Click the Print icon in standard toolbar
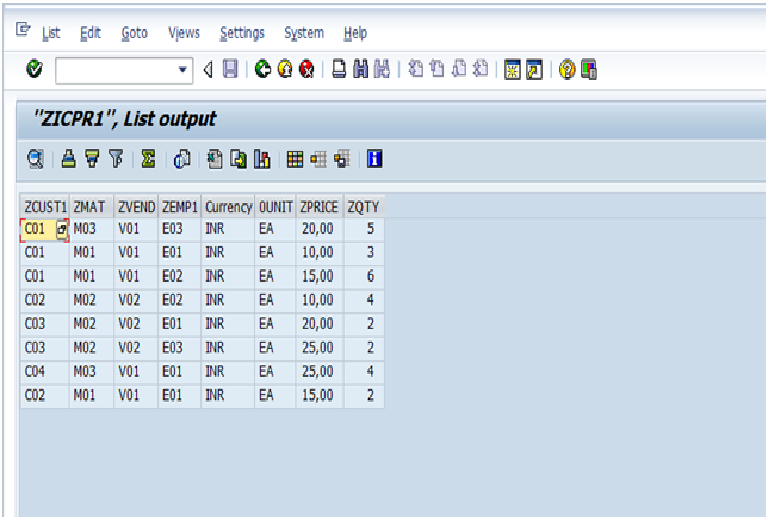This screenshot has width=768, height=520. click(x=339, y=69)
